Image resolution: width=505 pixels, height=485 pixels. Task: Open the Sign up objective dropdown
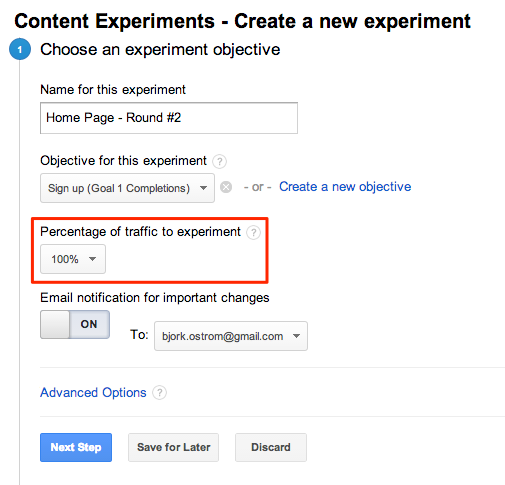click(127, 188)
